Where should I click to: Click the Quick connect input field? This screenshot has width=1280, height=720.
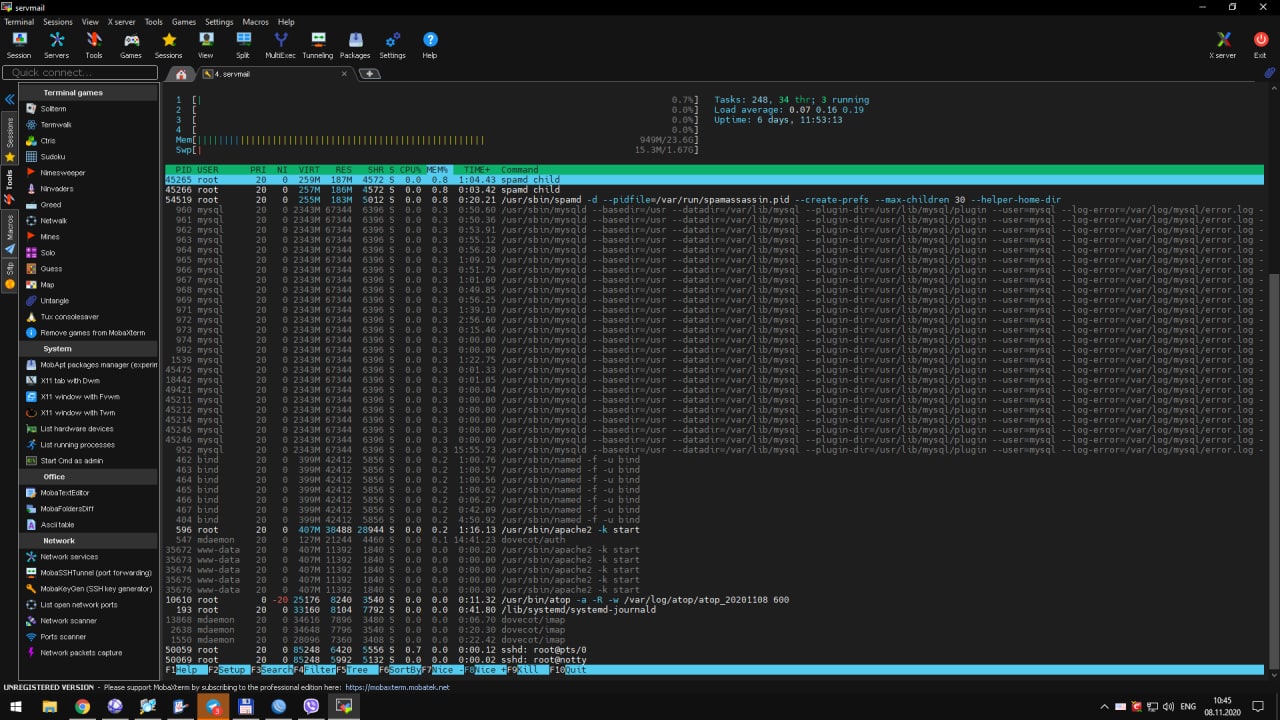(81, 73)
